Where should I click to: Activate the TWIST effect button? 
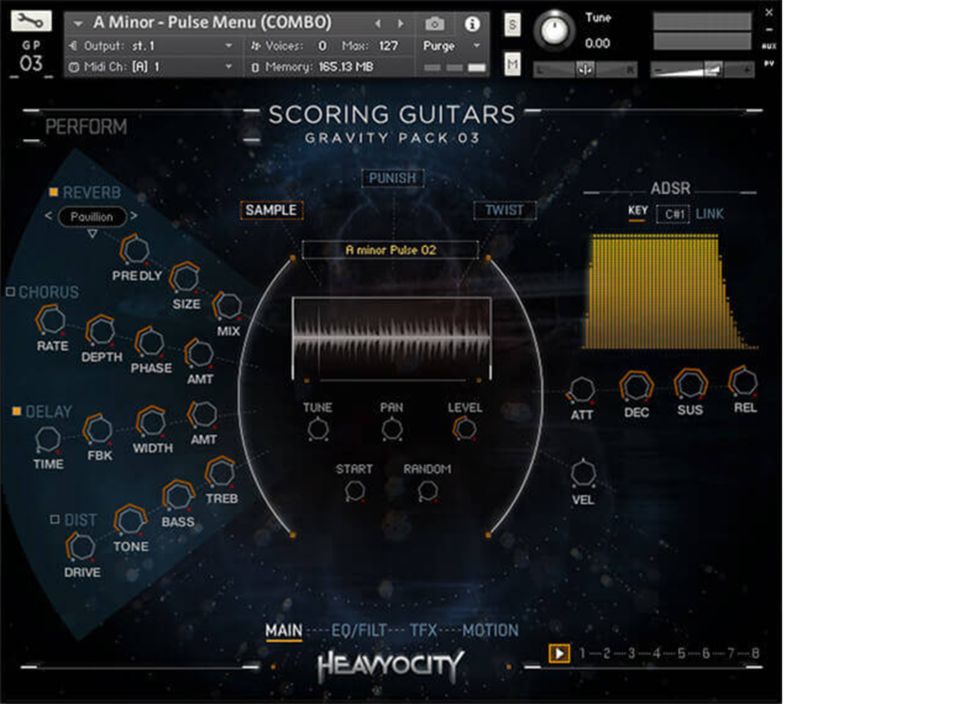[x=504, y=210]
